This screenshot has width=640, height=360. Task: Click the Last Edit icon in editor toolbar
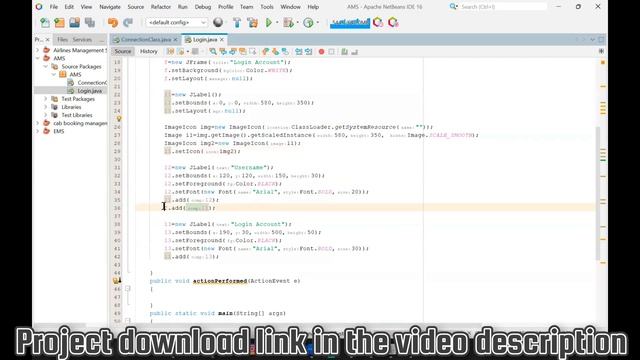pos(171,51)
